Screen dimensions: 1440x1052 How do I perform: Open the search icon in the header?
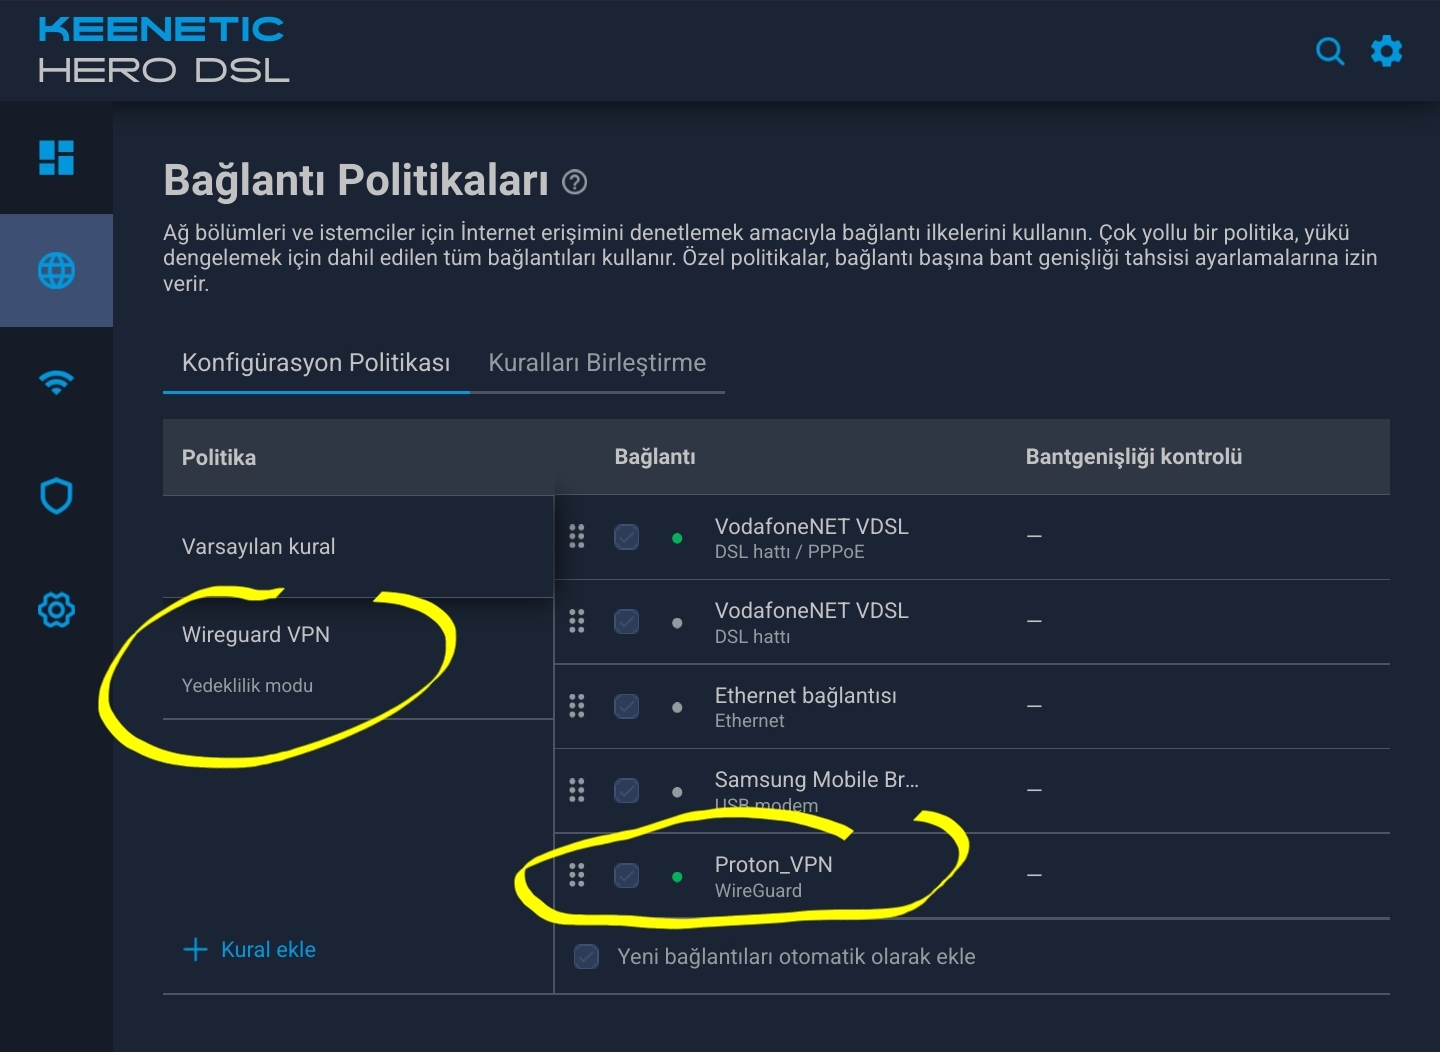tap(1330, 51)
